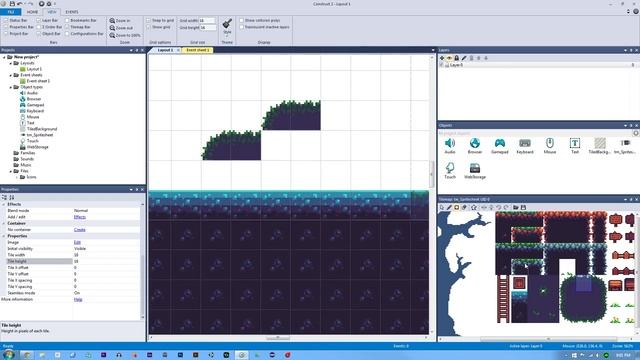640x360 pixels.
Task: Switch to the HOME ribbon tab
Action: click(32, 12)
